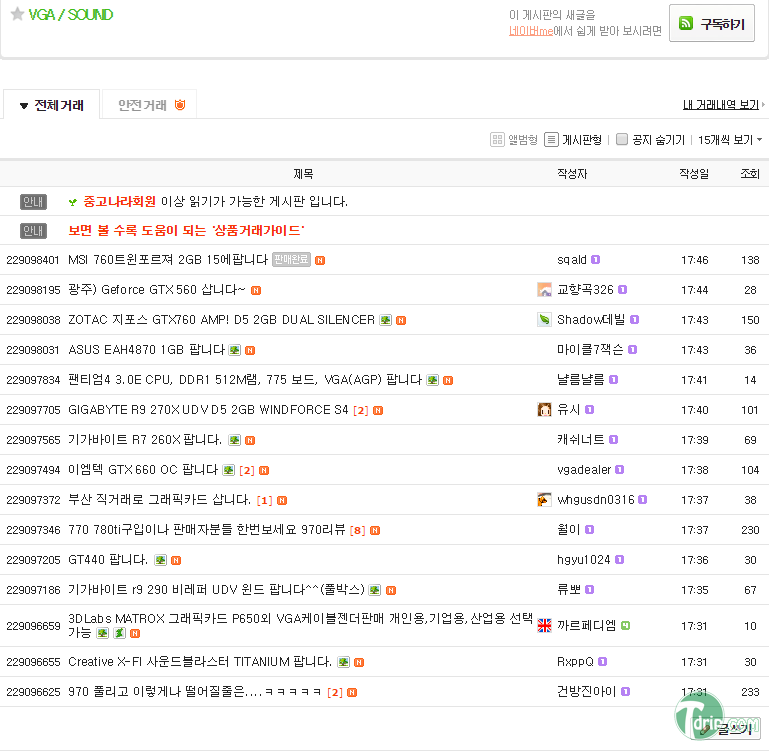Open post ASUS EAH4870 1GB 팝니다

point(146,350)
